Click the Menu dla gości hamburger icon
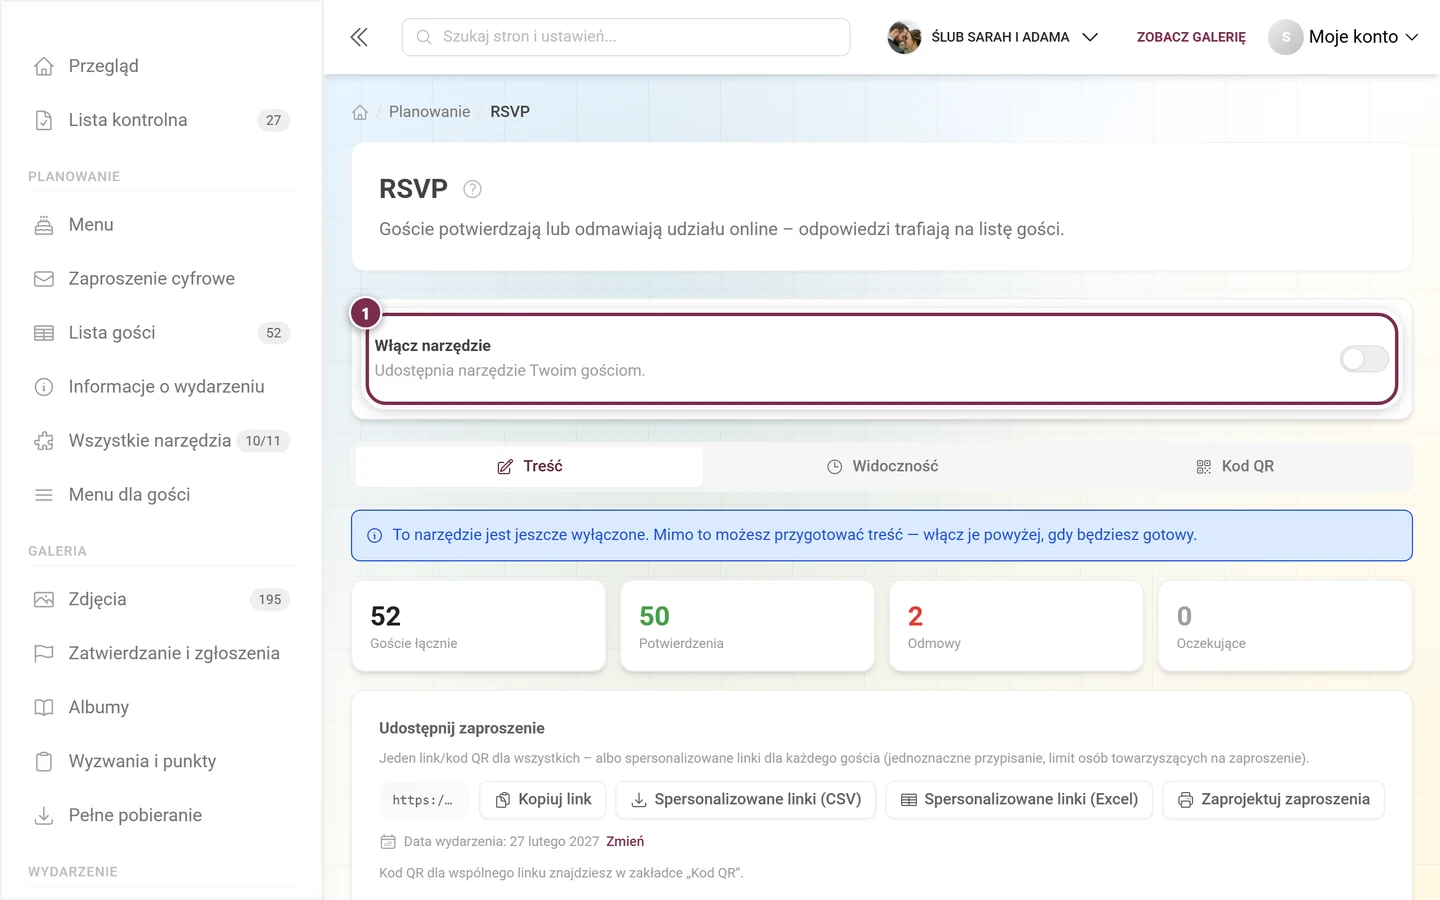This screenshot has width=1440, height=900. click(44, 495)
